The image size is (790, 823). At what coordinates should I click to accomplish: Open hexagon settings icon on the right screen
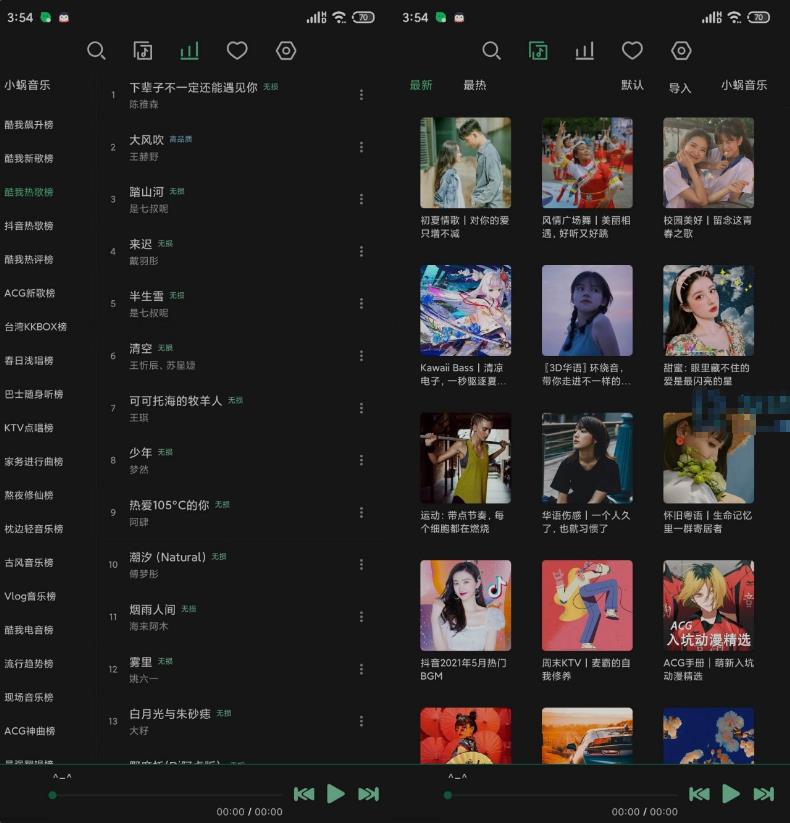coord(681,51)
